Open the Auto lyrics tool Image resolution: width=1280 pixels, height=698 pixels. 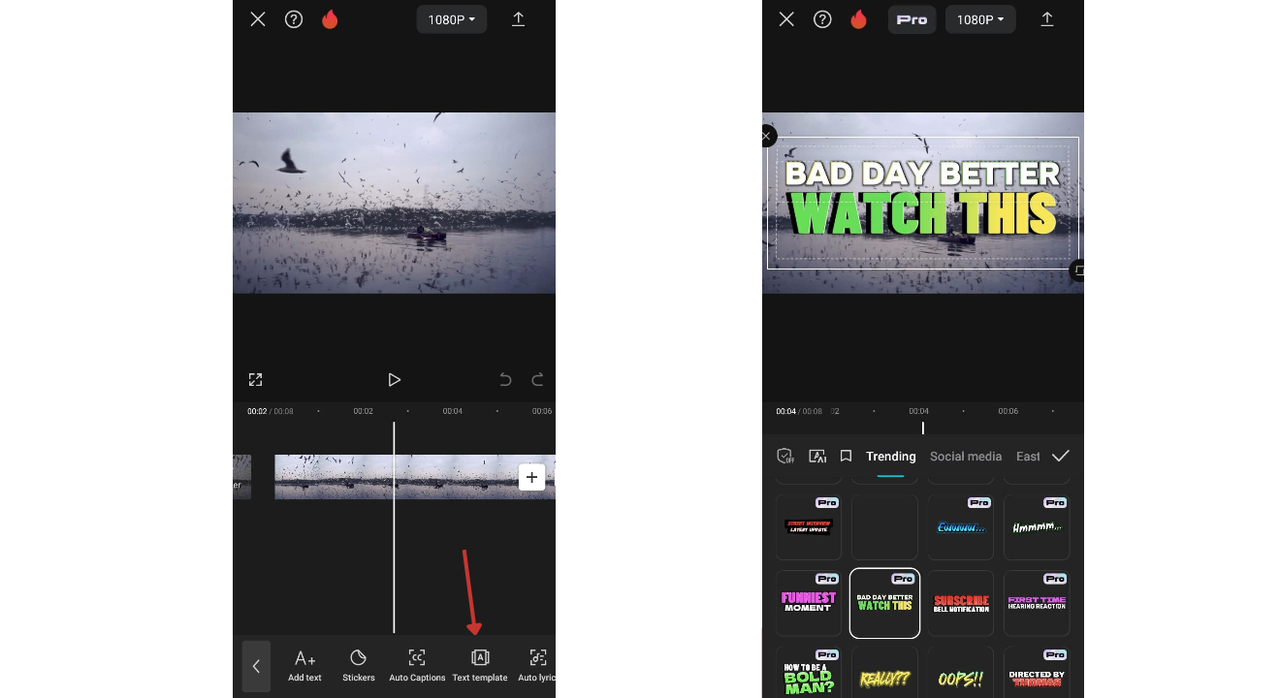(x=537, y=665)
